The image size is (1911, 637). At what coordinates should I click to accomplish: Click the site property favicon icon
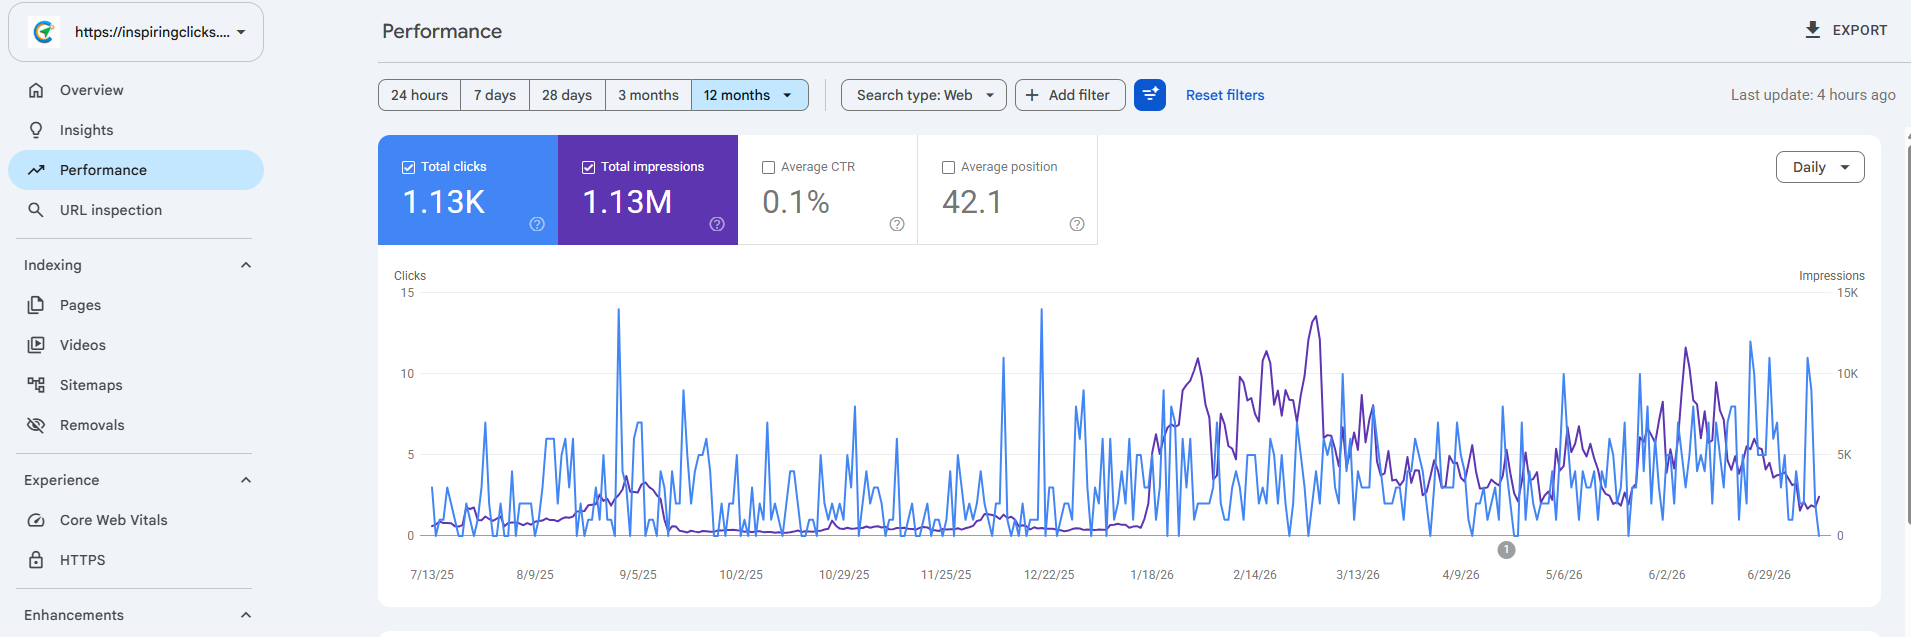[x=44, y=32]
